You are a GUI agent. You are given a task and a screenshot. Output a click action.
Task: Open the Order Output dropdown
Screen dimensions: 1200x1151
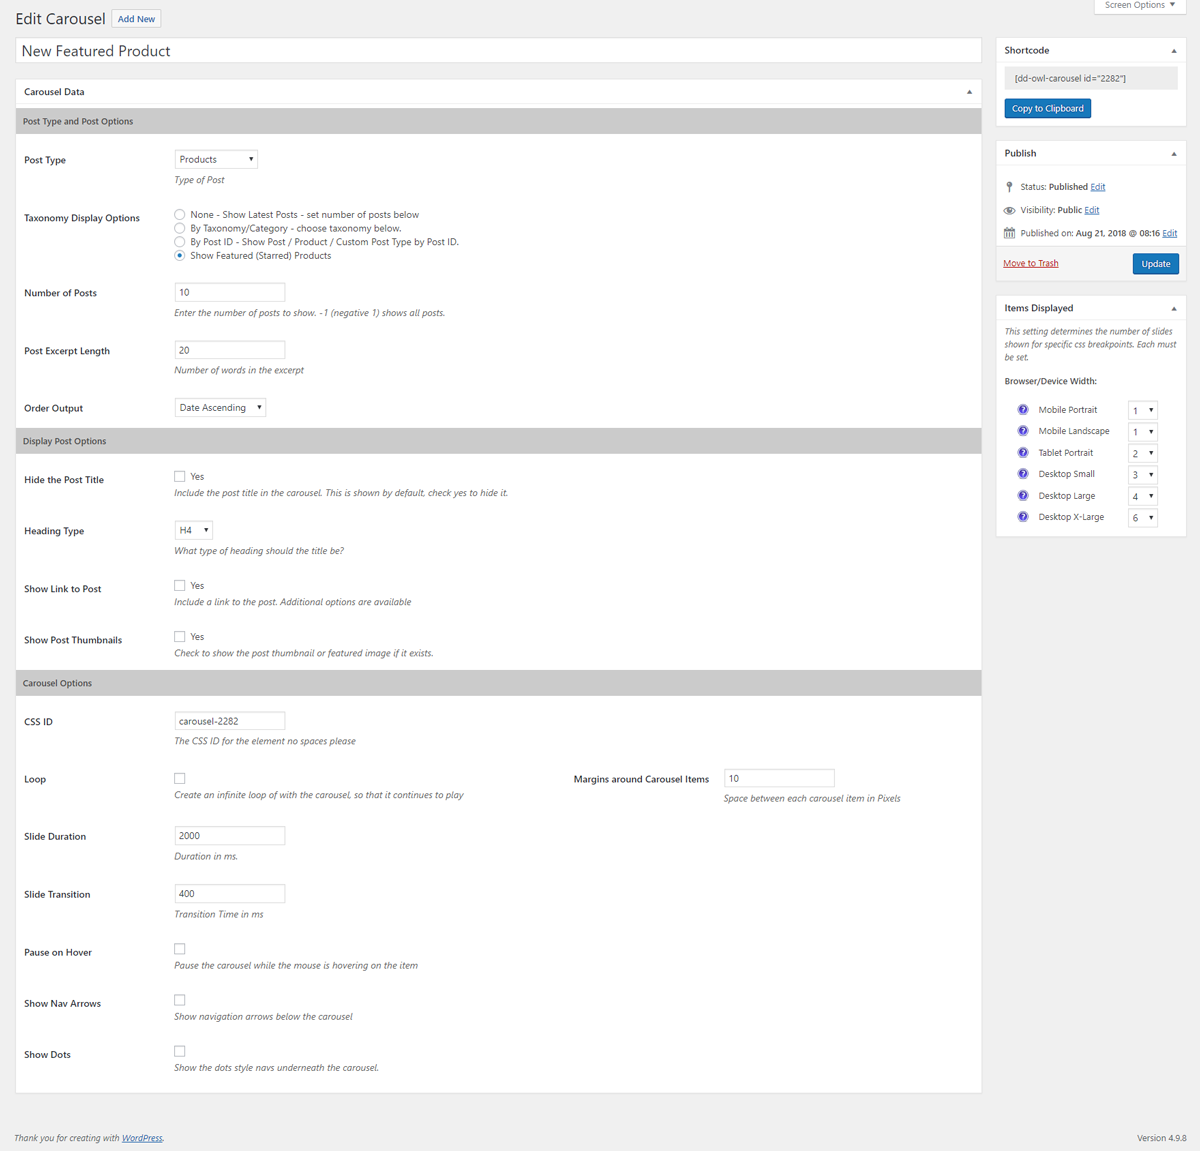click(x=220, y=408)
